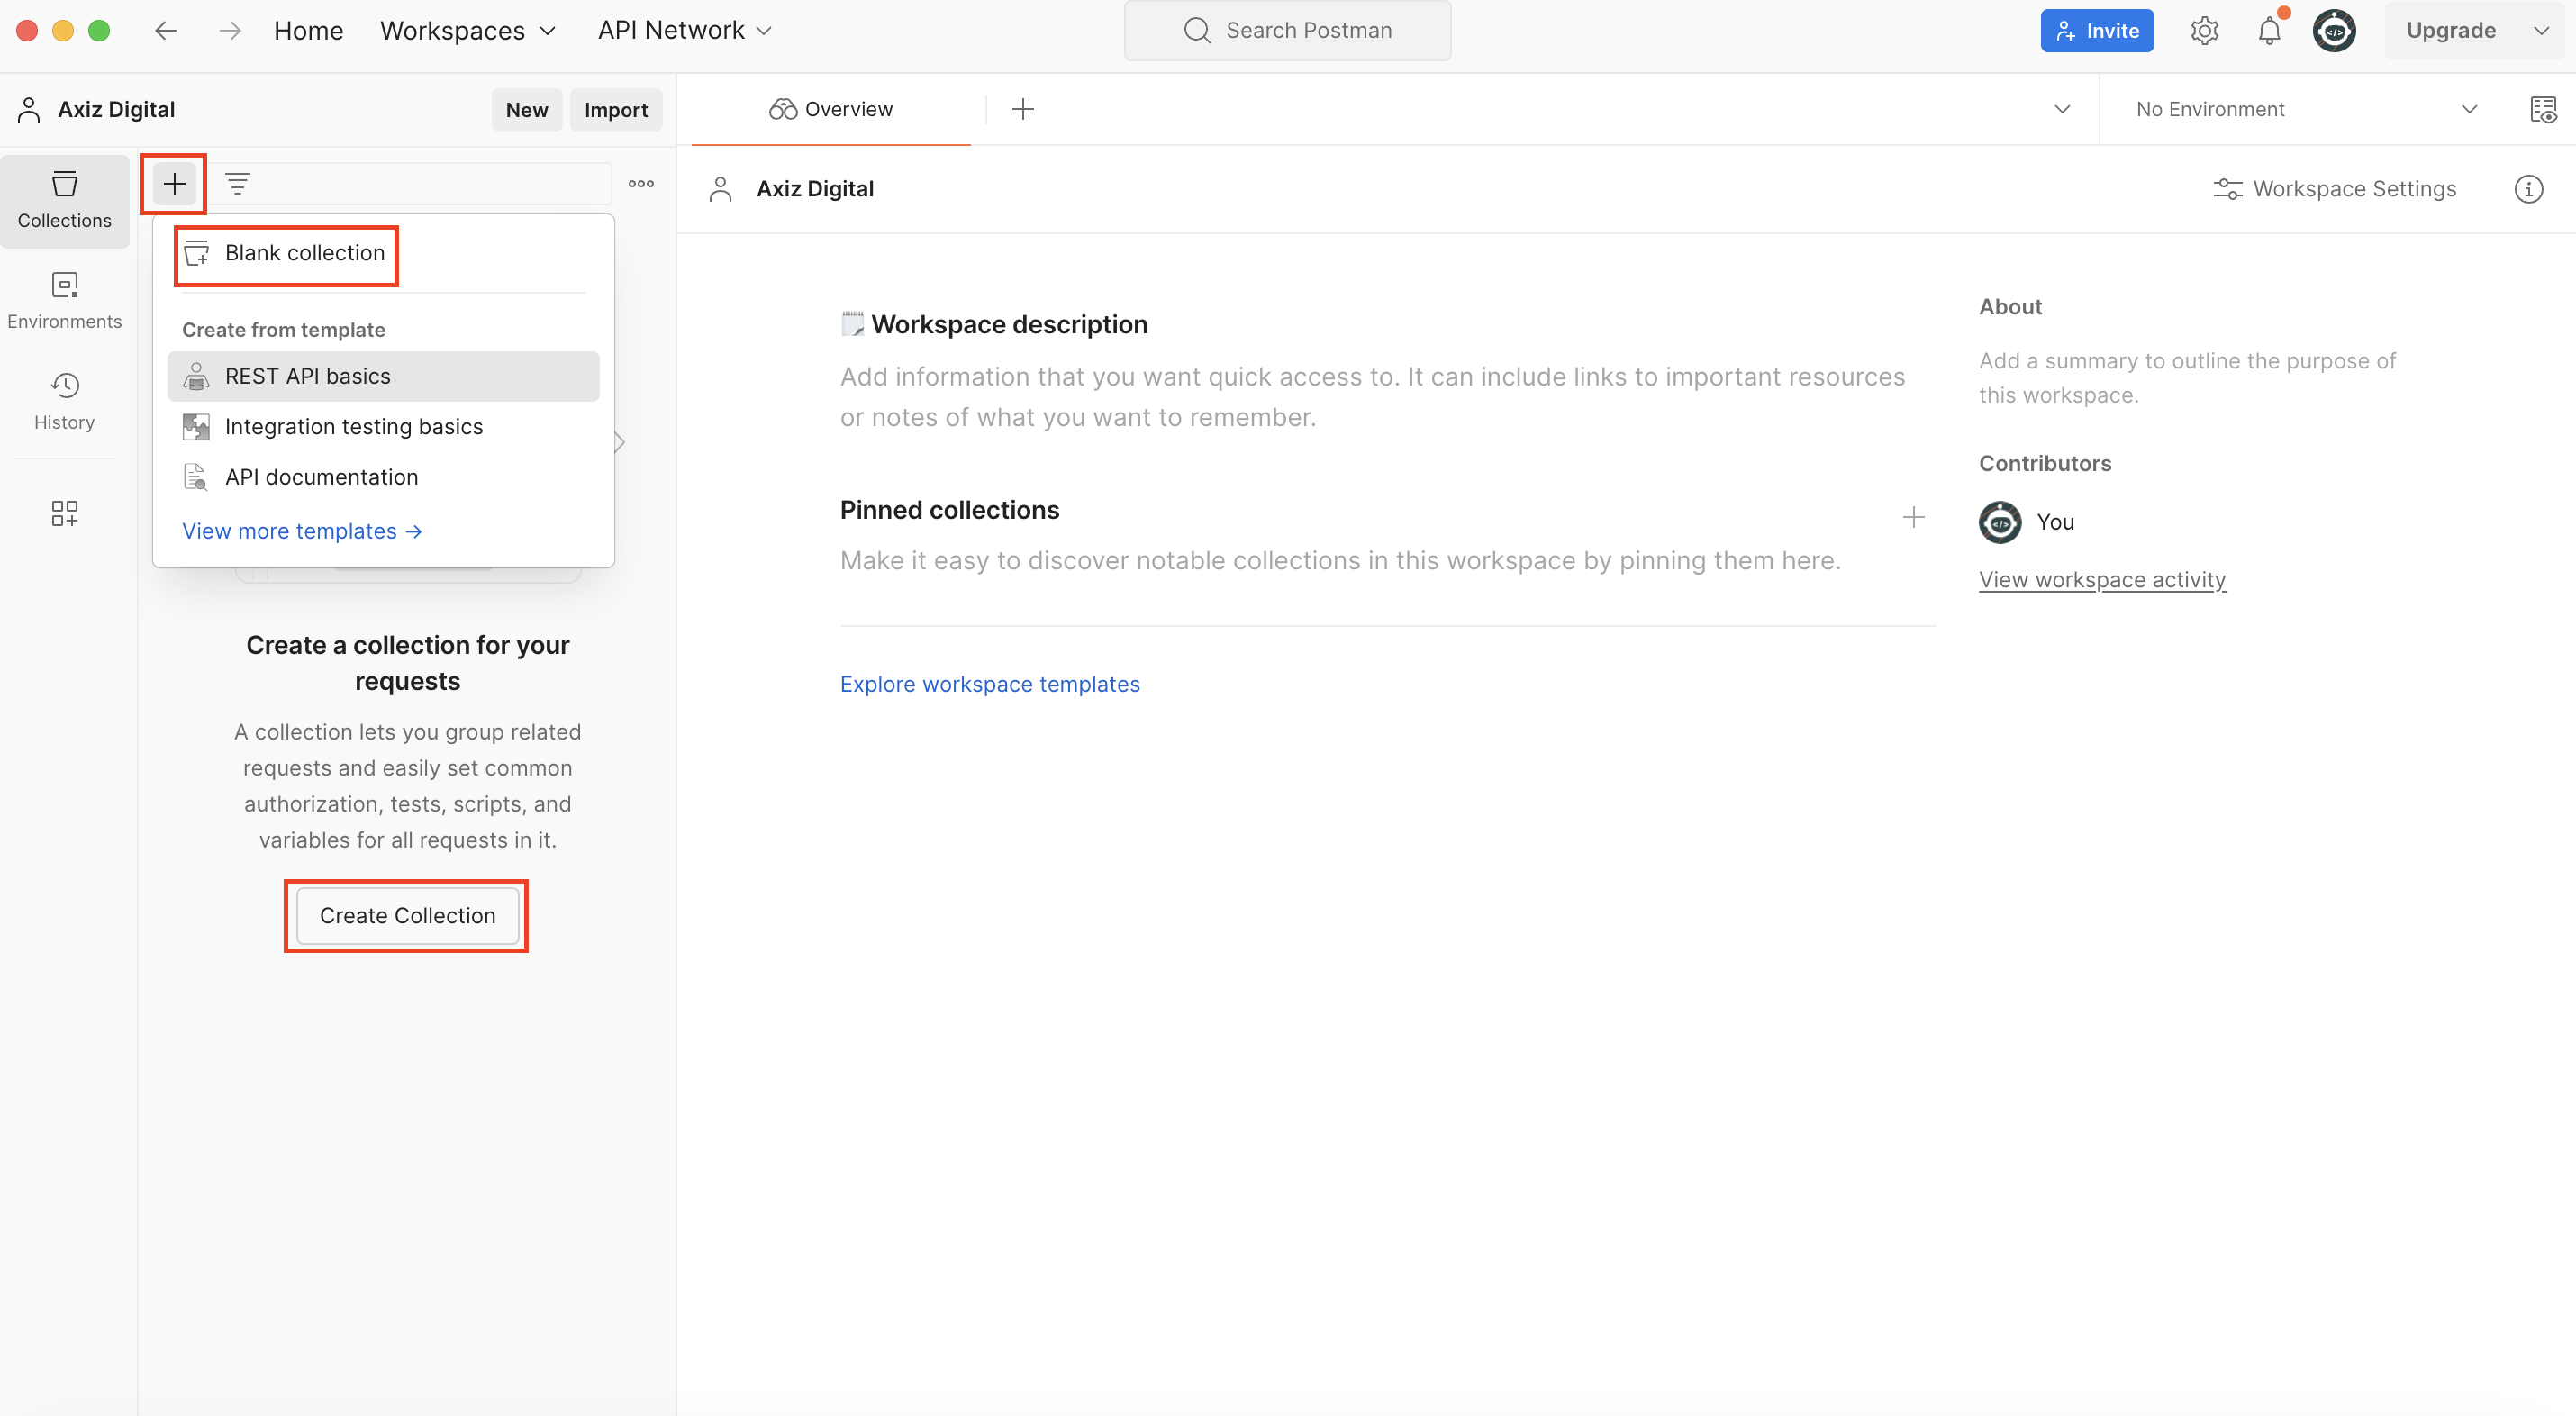Click the filter collections icon
The height and width of the screenshot is (1416, 2576).
[x=237, y=184]
